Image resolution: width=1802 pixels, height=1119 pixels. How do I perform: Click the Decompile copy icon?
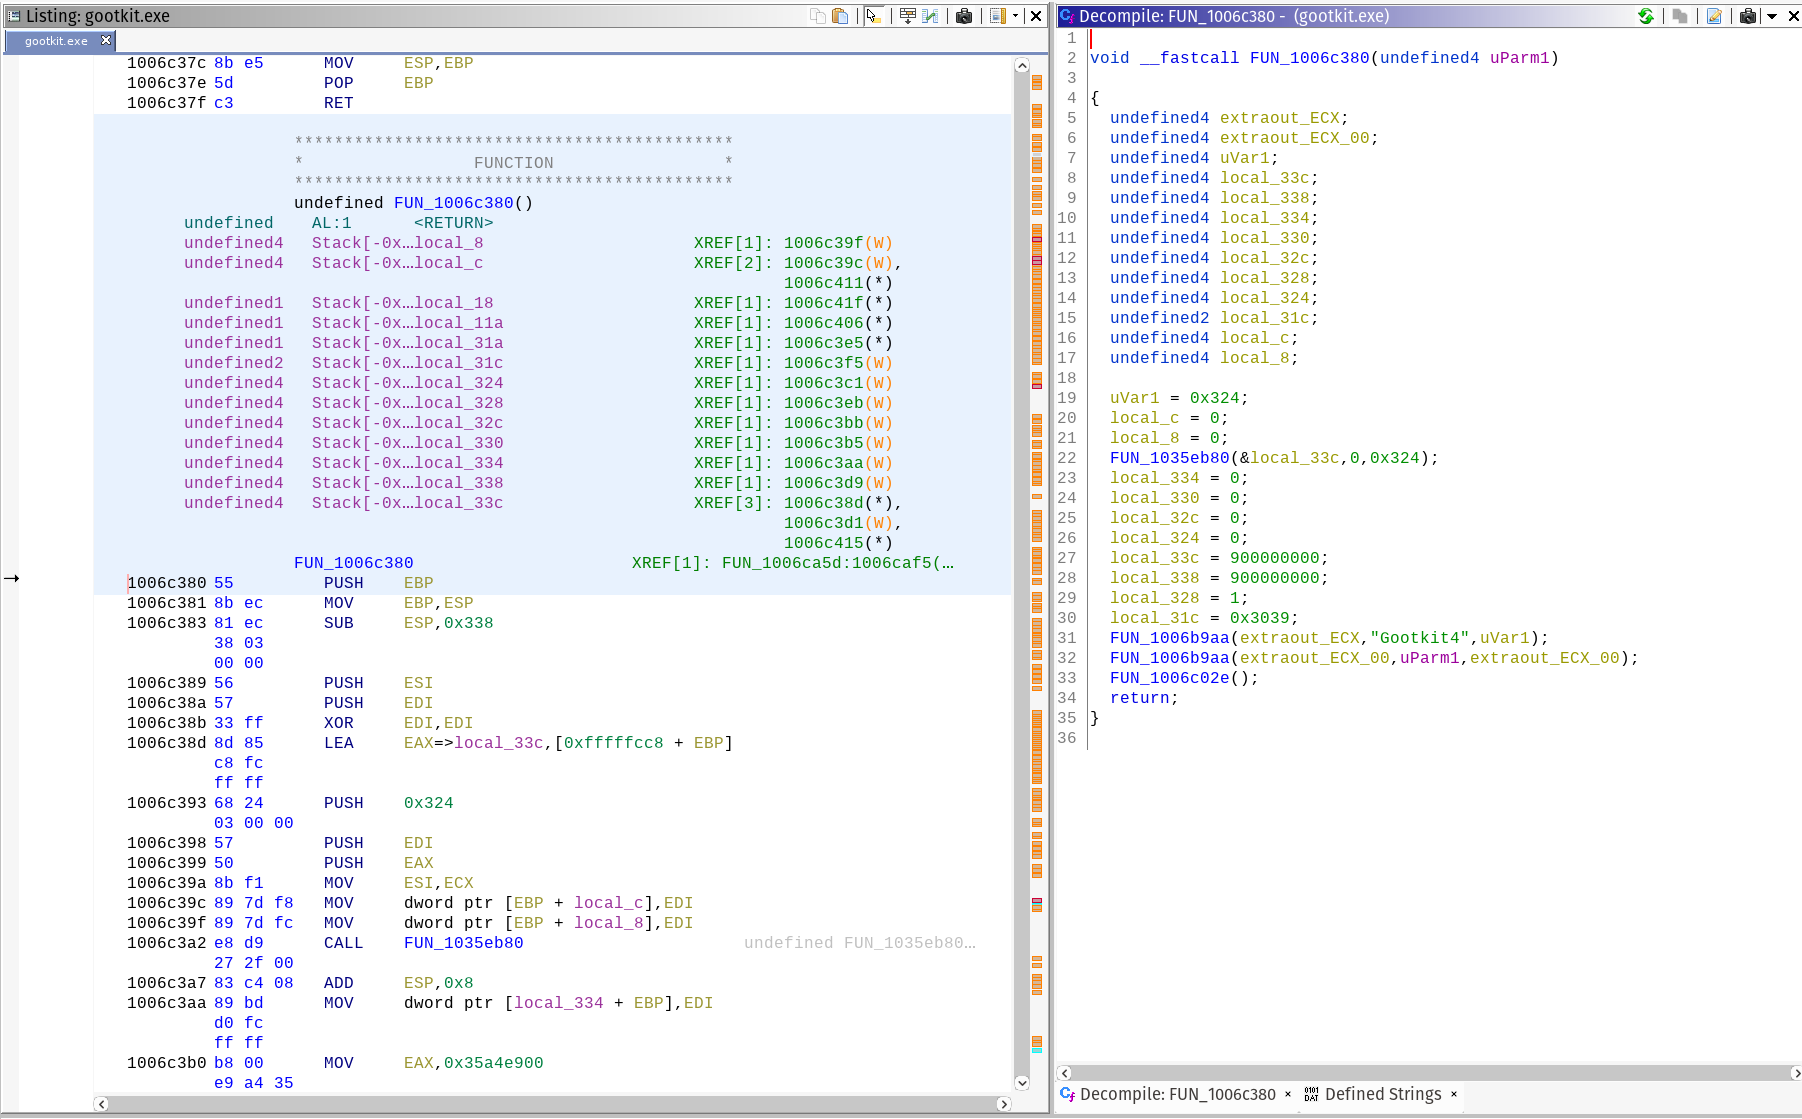coord(1680,16)
